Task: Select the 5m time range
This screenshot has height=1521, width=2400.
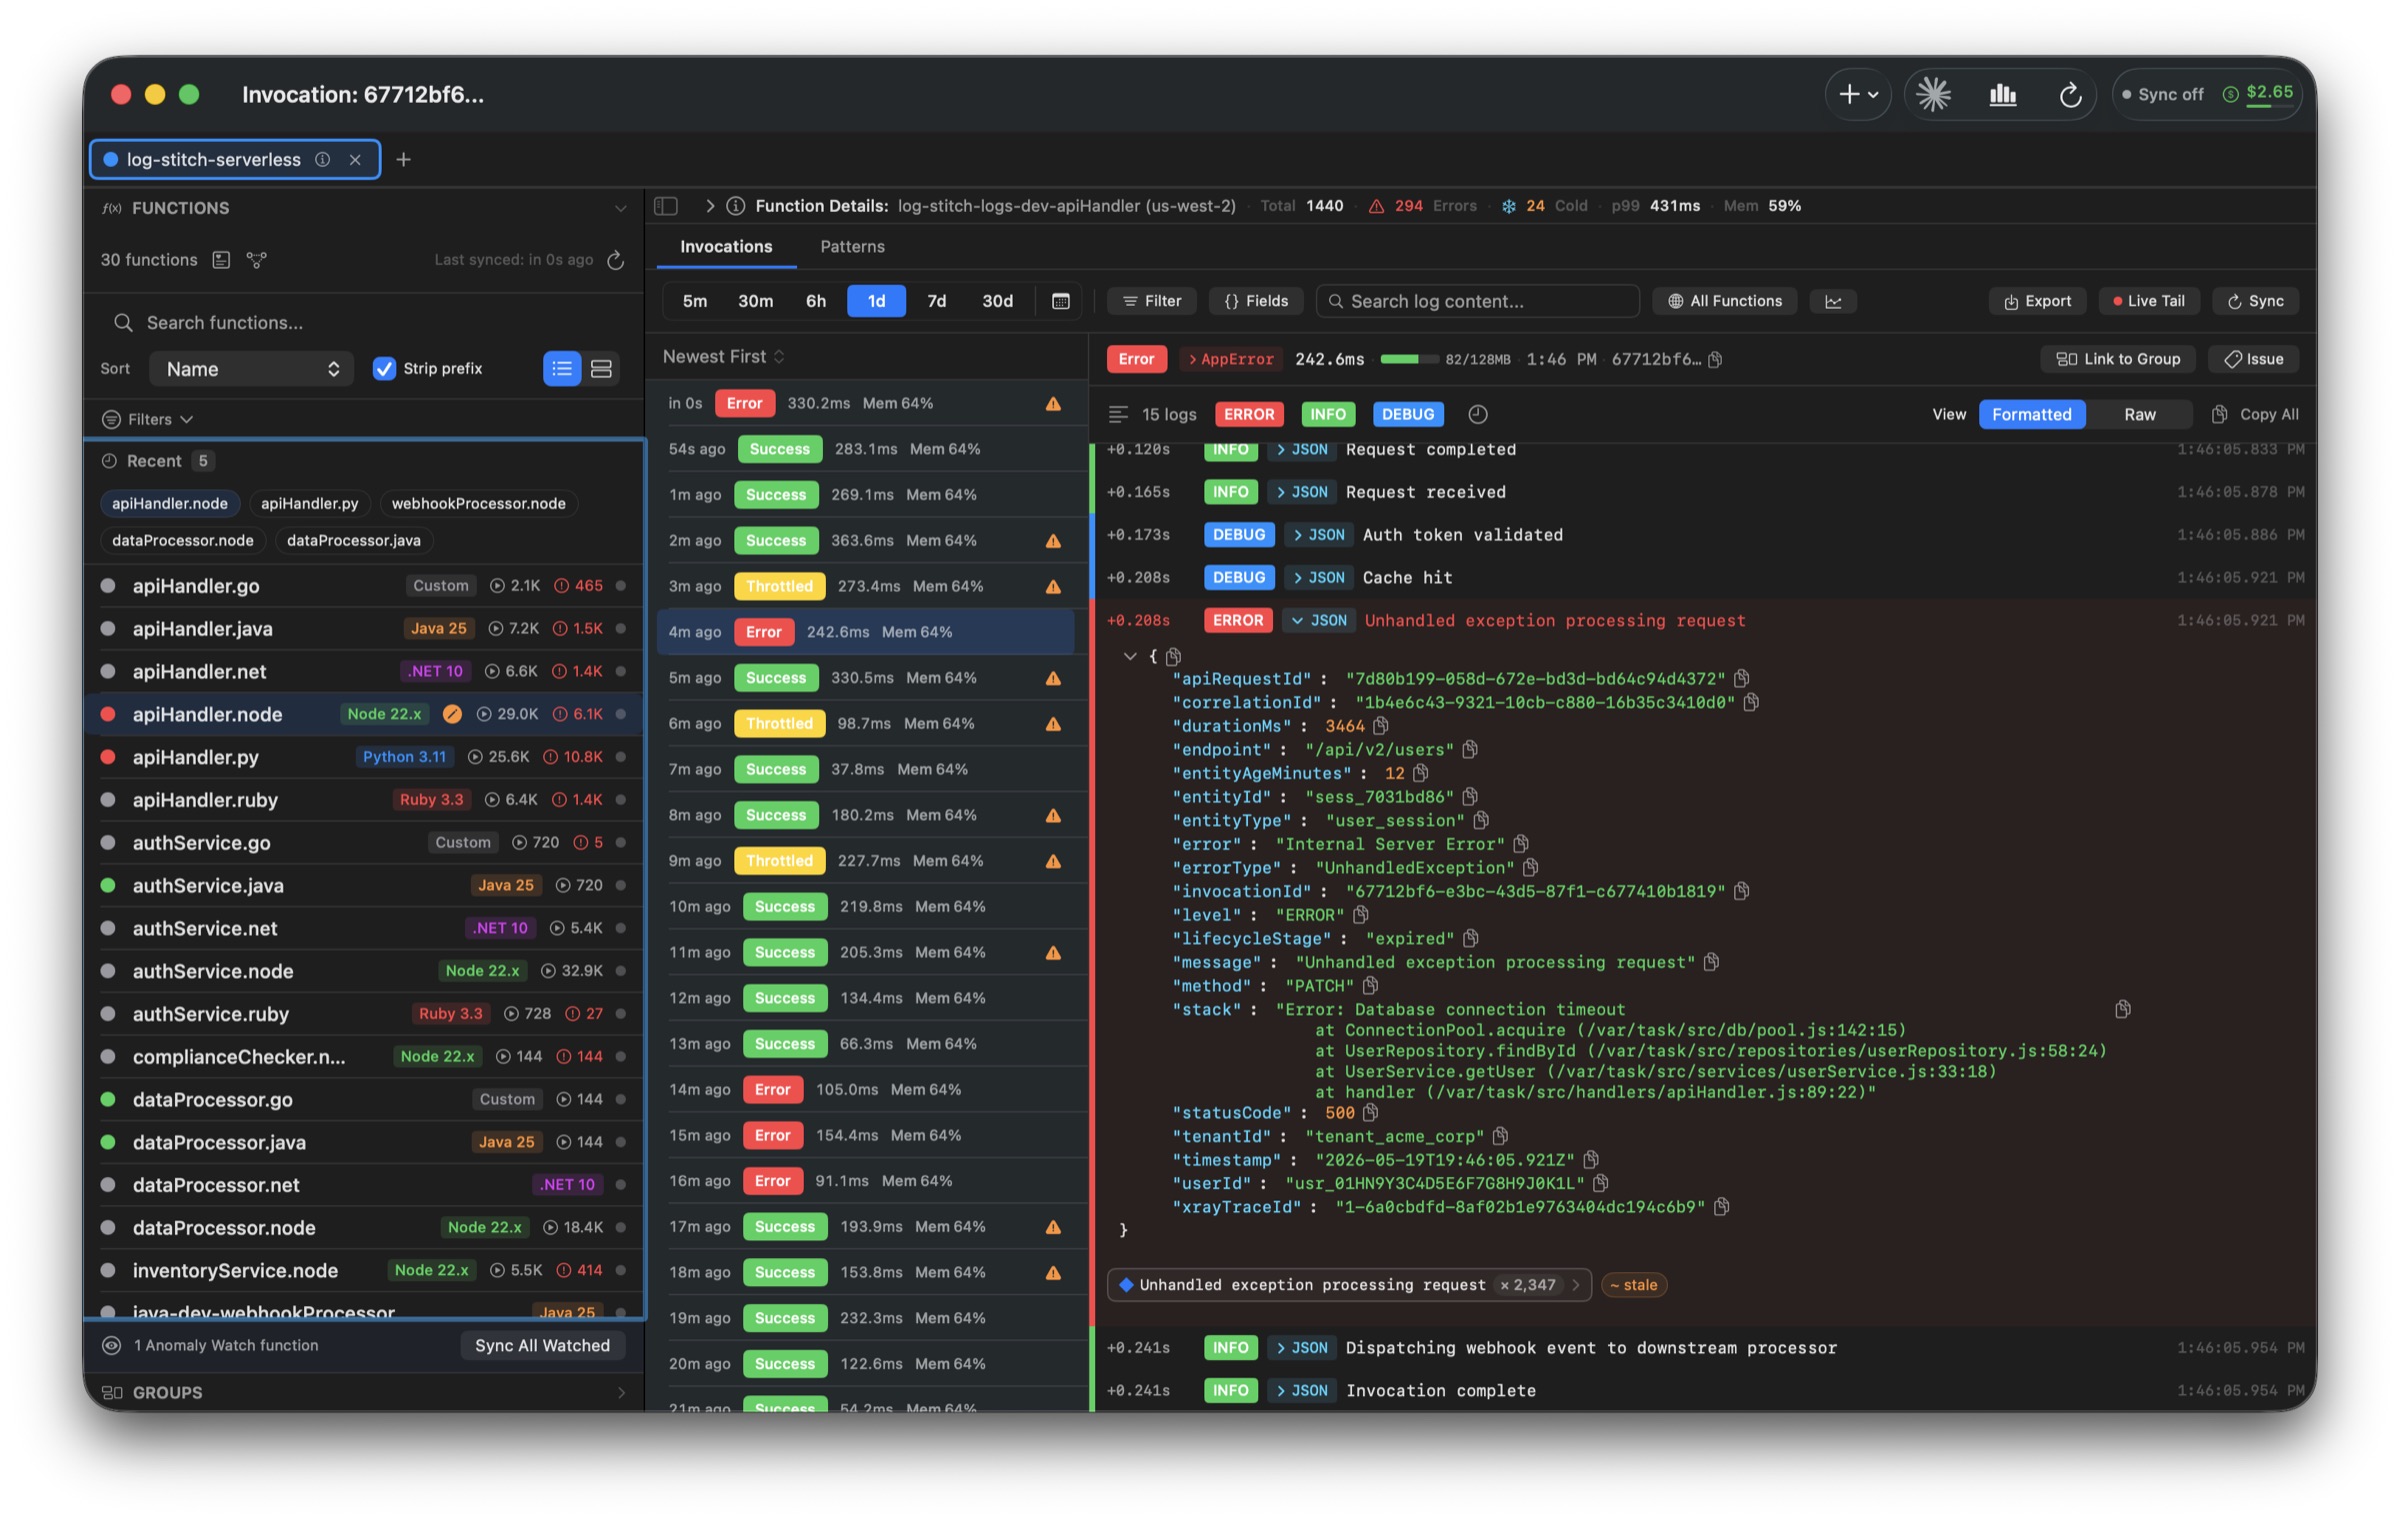Action: [x=694, y=301]
